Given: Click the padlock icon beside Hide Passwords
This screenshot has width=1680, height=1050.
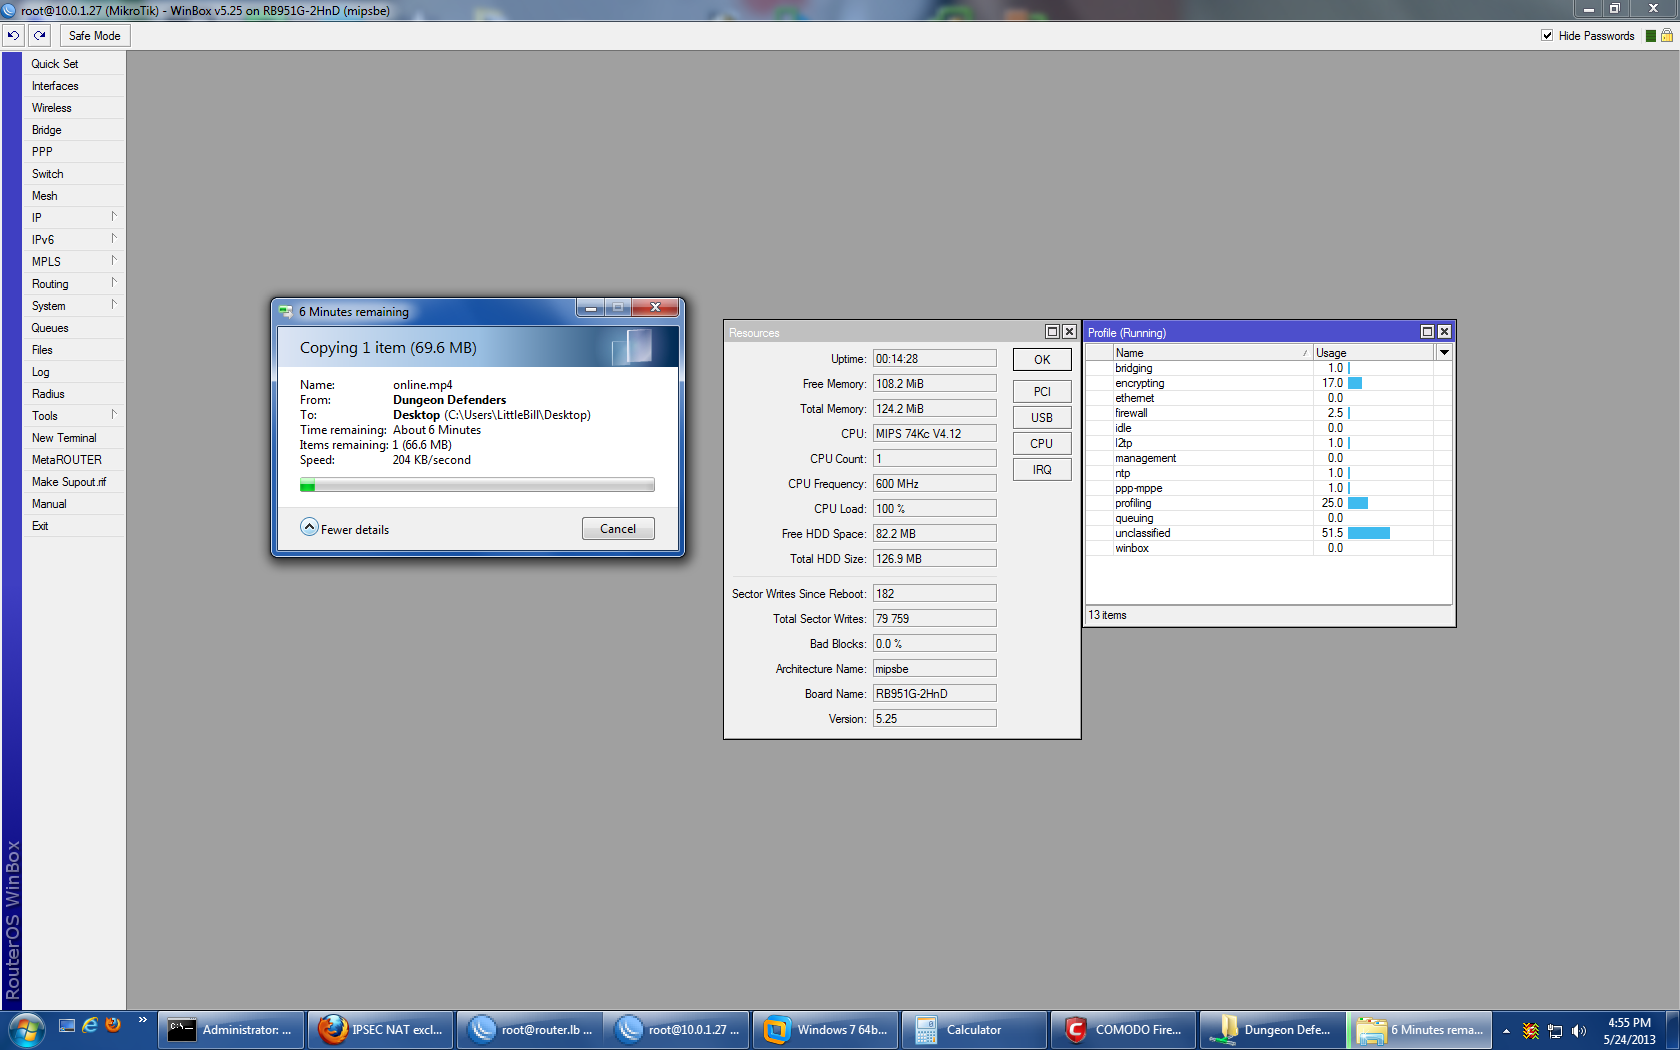Looking at the screenshot, I should 1667,35.
